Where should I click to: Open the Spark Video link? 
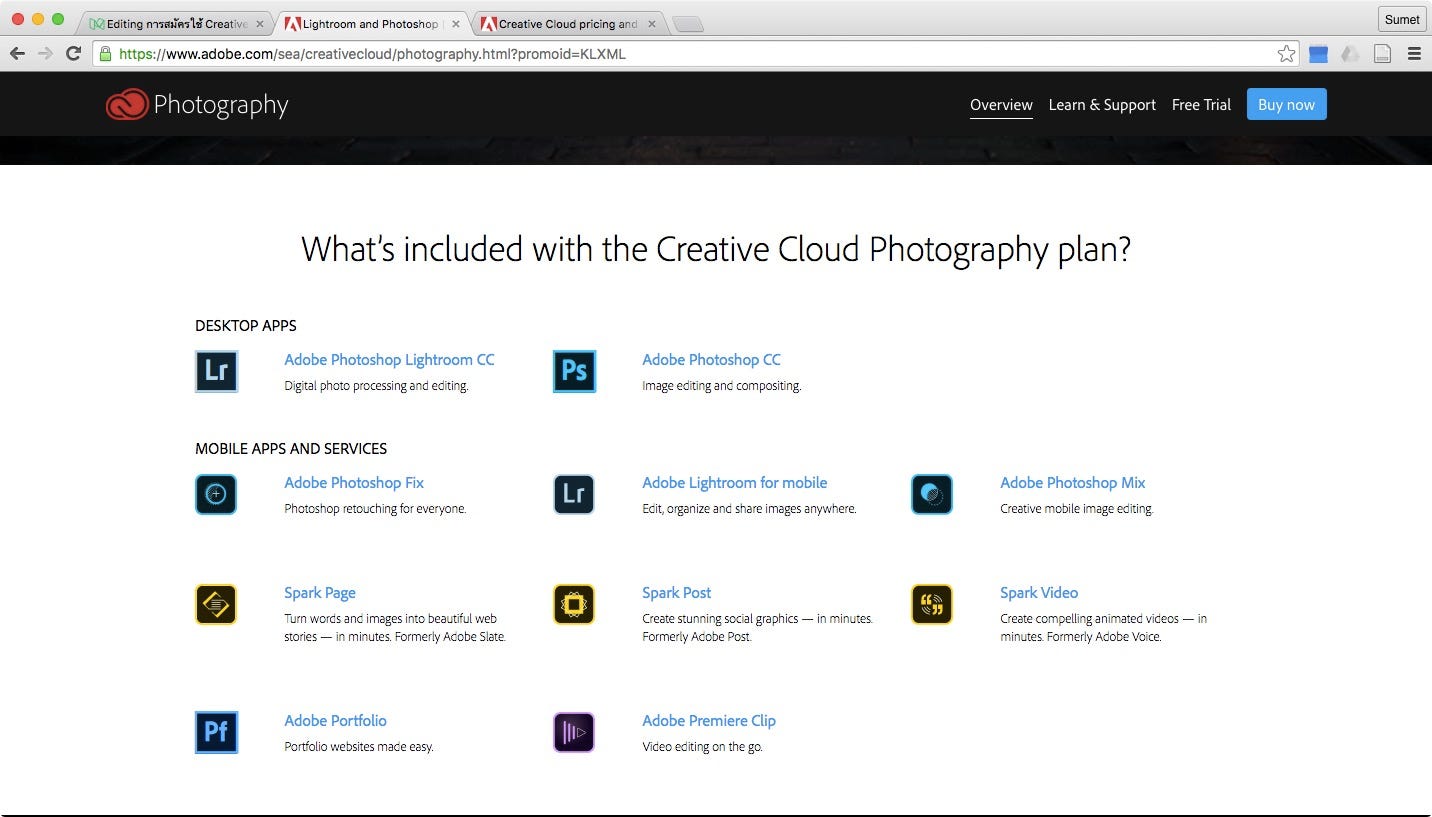click(x=1039, y=593)
